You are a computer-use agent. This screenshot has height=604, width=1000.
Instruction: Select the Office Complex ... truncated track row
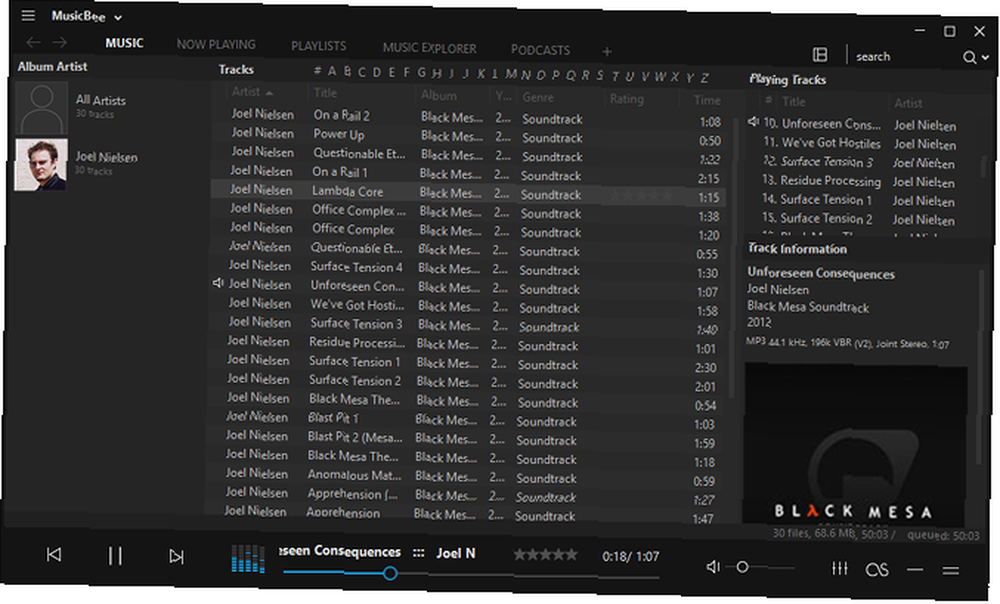click(x=469, y=211)
